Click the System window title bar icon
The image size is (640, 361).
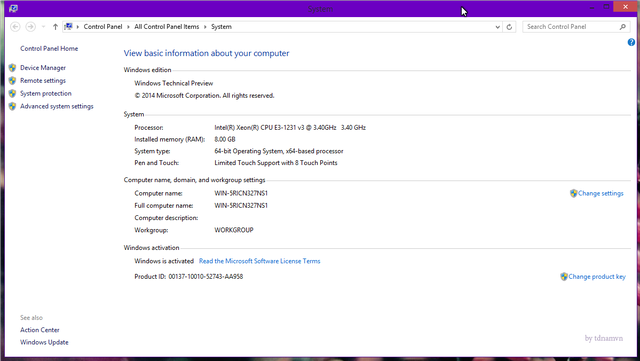(x=13, y=8)
